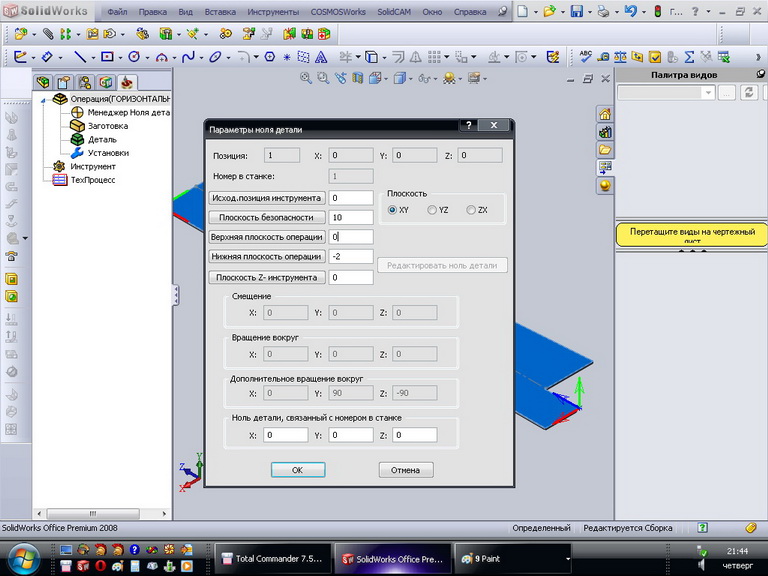Open the Инструменты menu

275,13
